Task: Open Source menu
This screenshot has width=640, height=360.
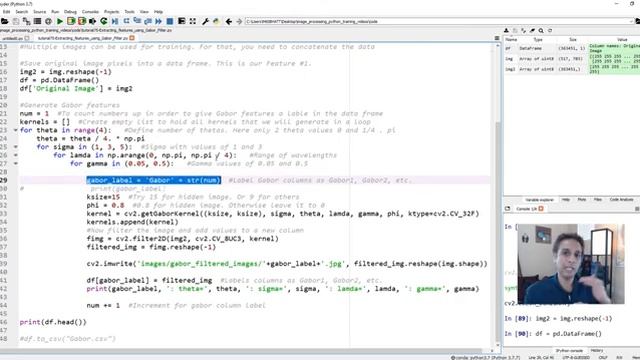Action: click(40, 12)
